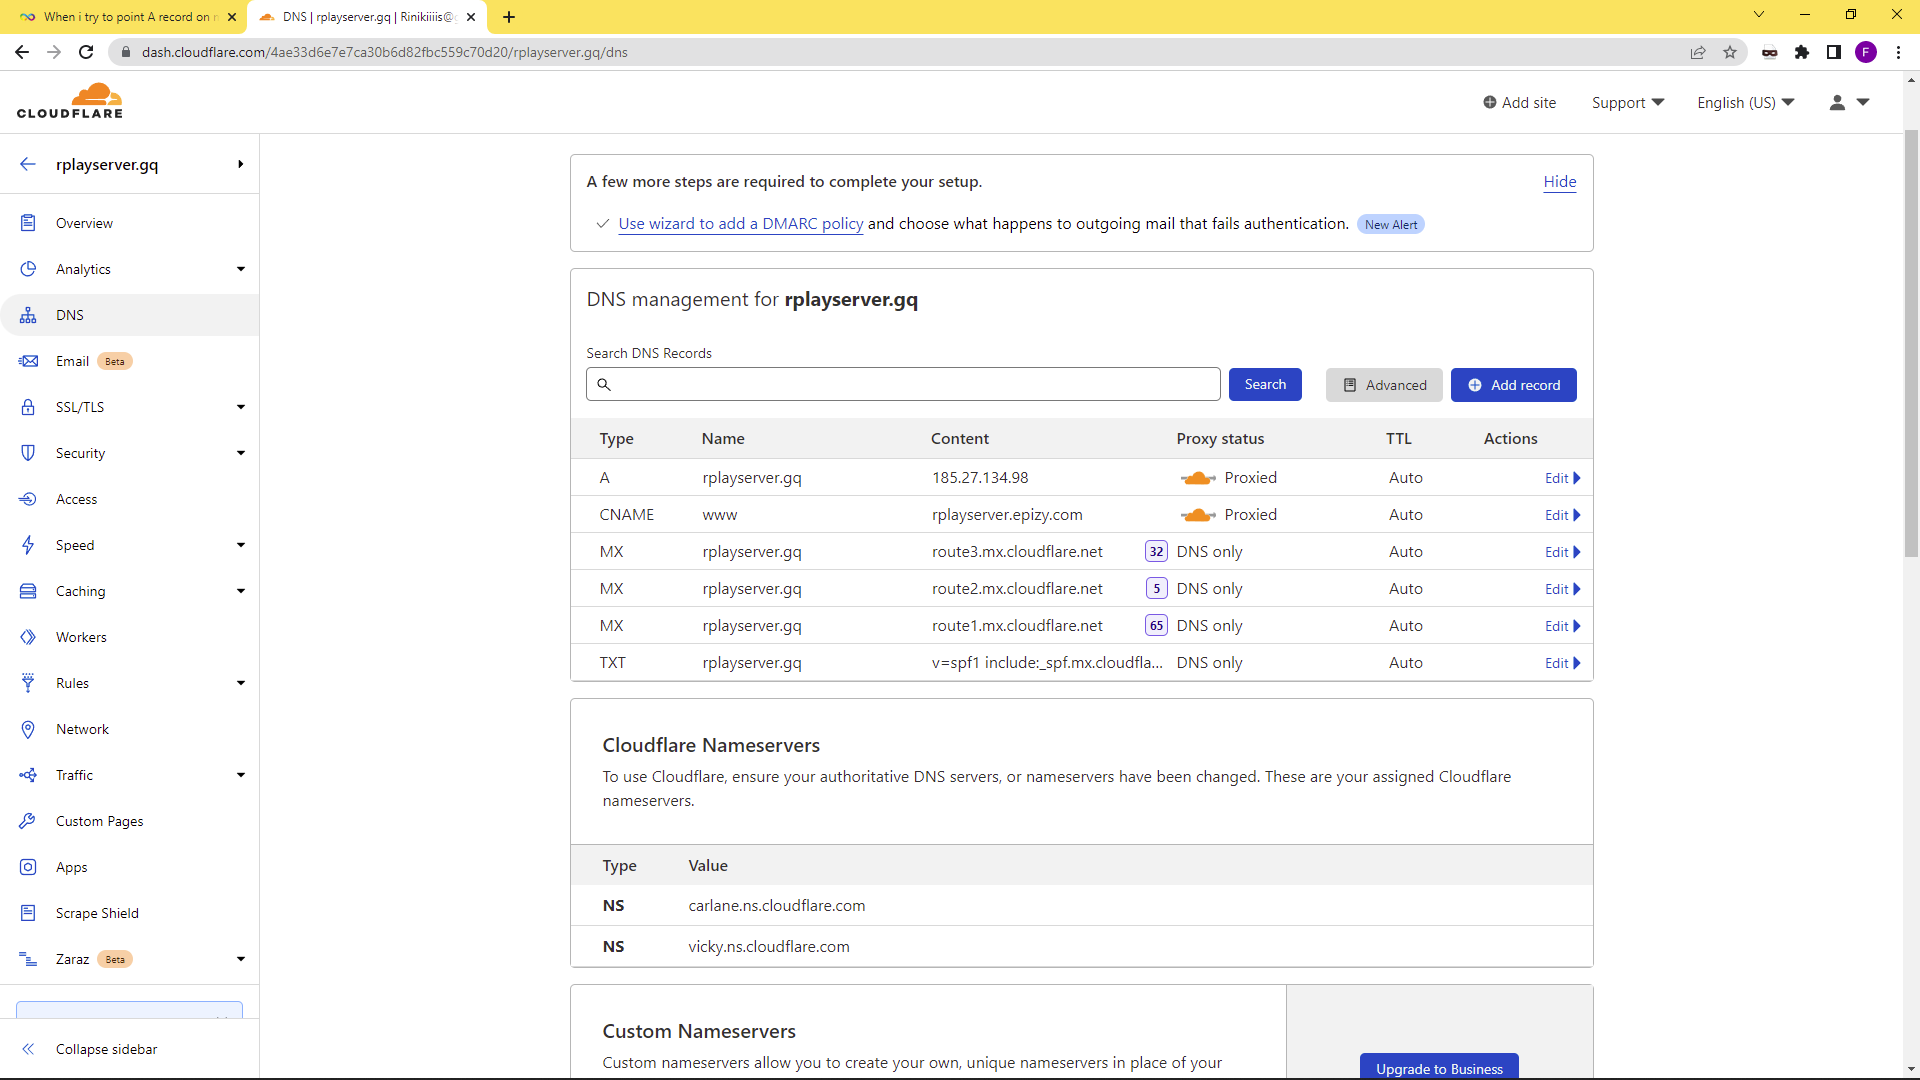Hide the setup steps notice

[1559, 181]
